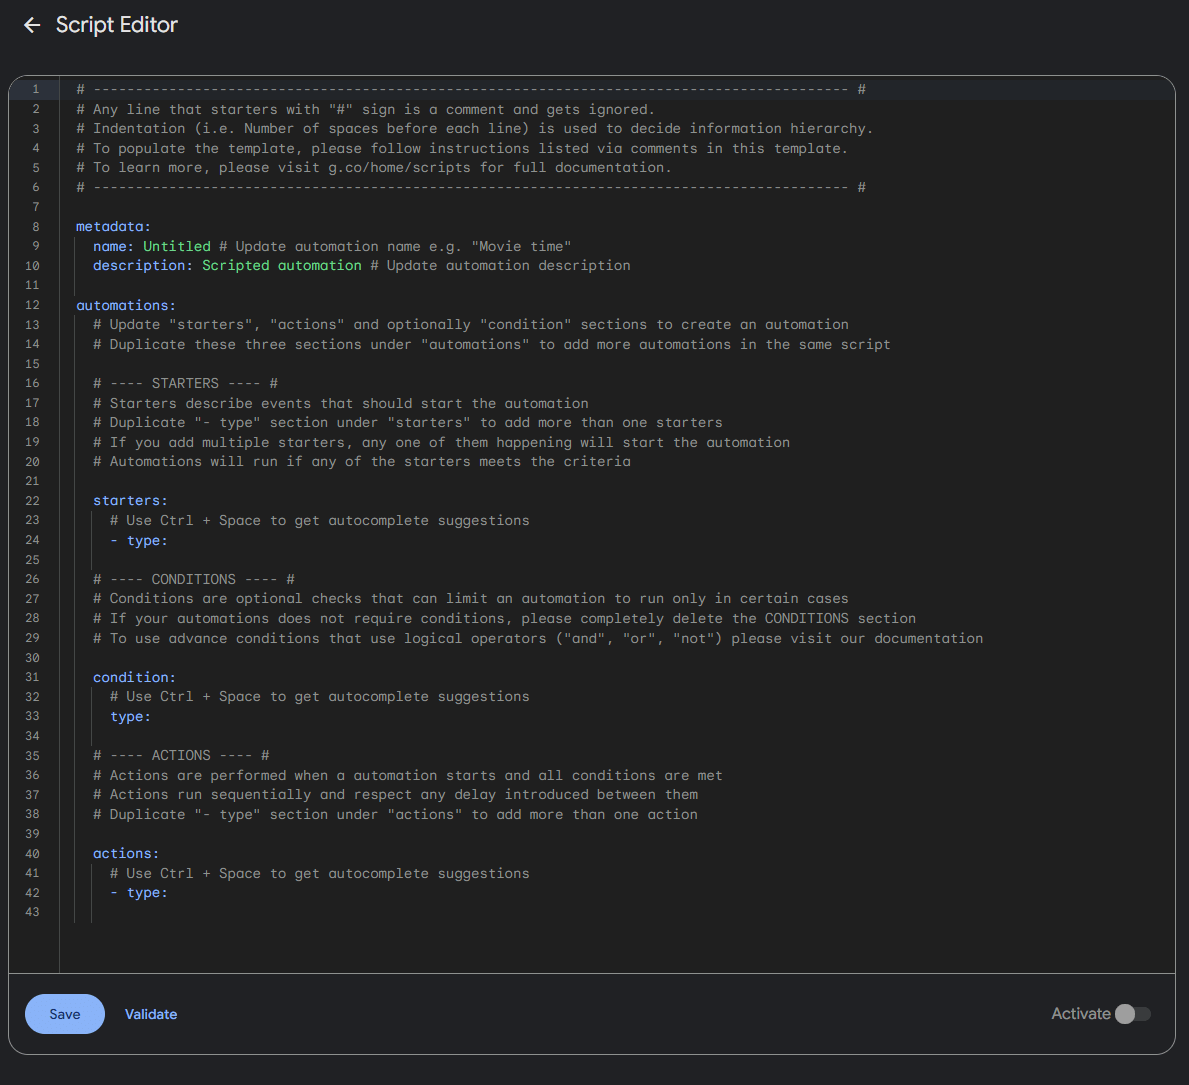Image resolution: width=1189 pixels, height=1085 pixels.
Task: Place cursor on the Untitled name value
Action: pyautogui.click(x=176, y=245)
